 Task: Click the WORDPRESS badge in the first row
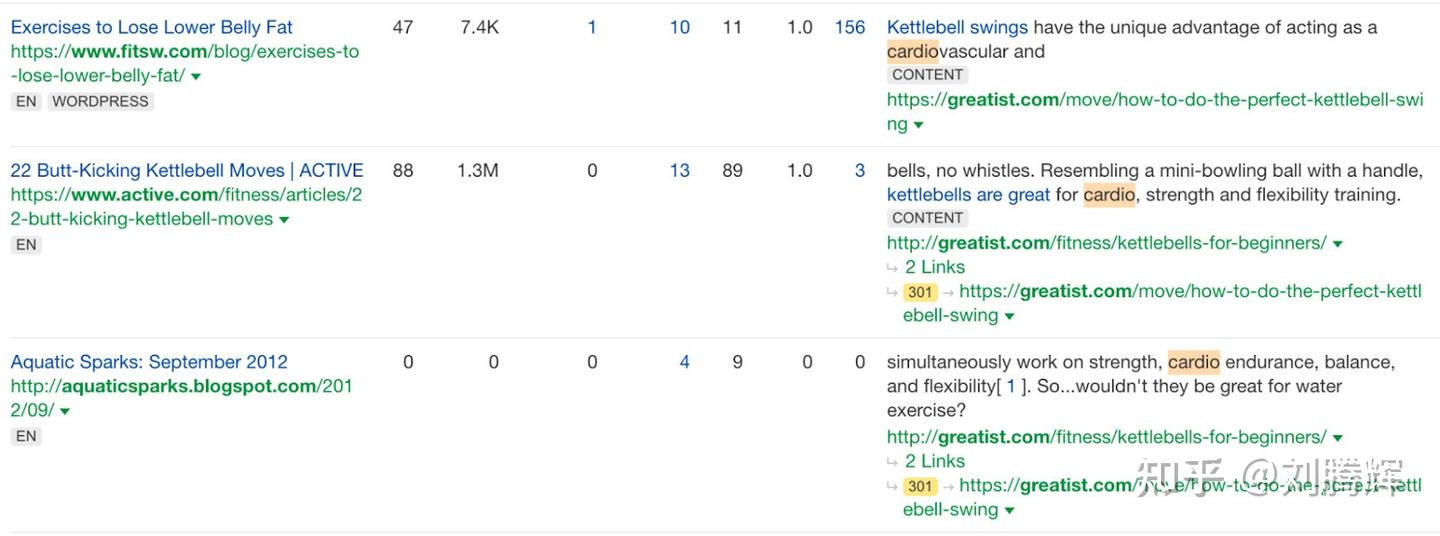click(100, 101)
